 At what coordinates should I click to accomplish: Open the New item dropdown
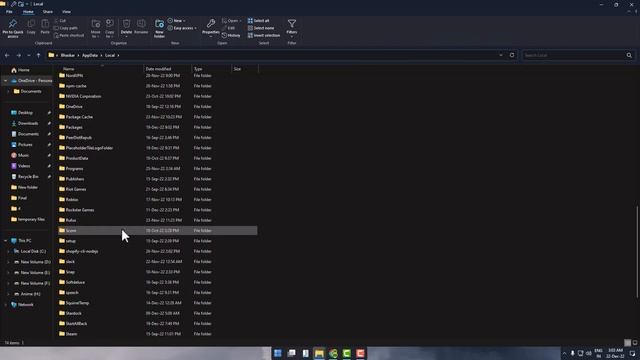[177, 20]
